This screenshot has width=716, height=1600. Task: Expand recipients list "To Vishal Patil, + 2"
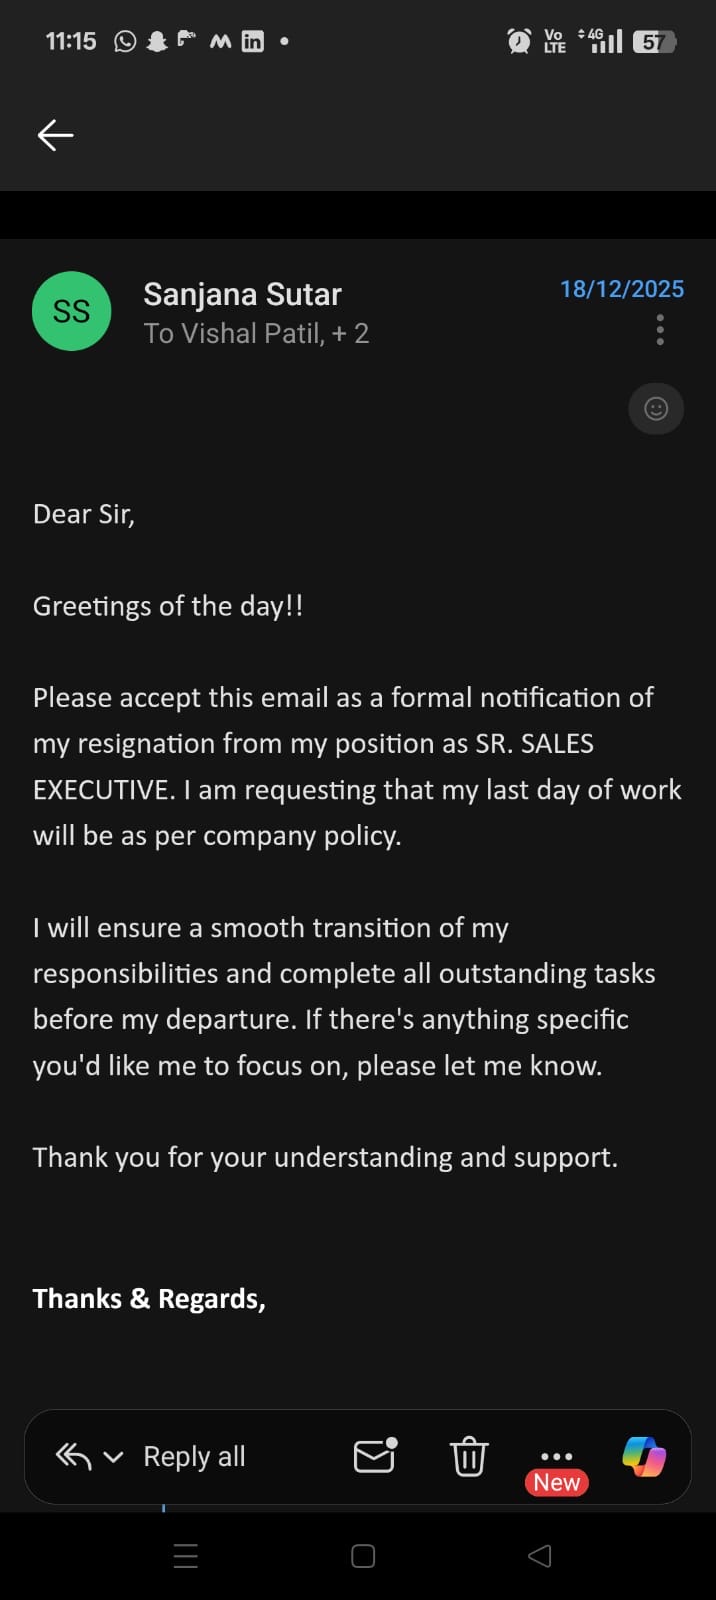(x=256, y=333)
